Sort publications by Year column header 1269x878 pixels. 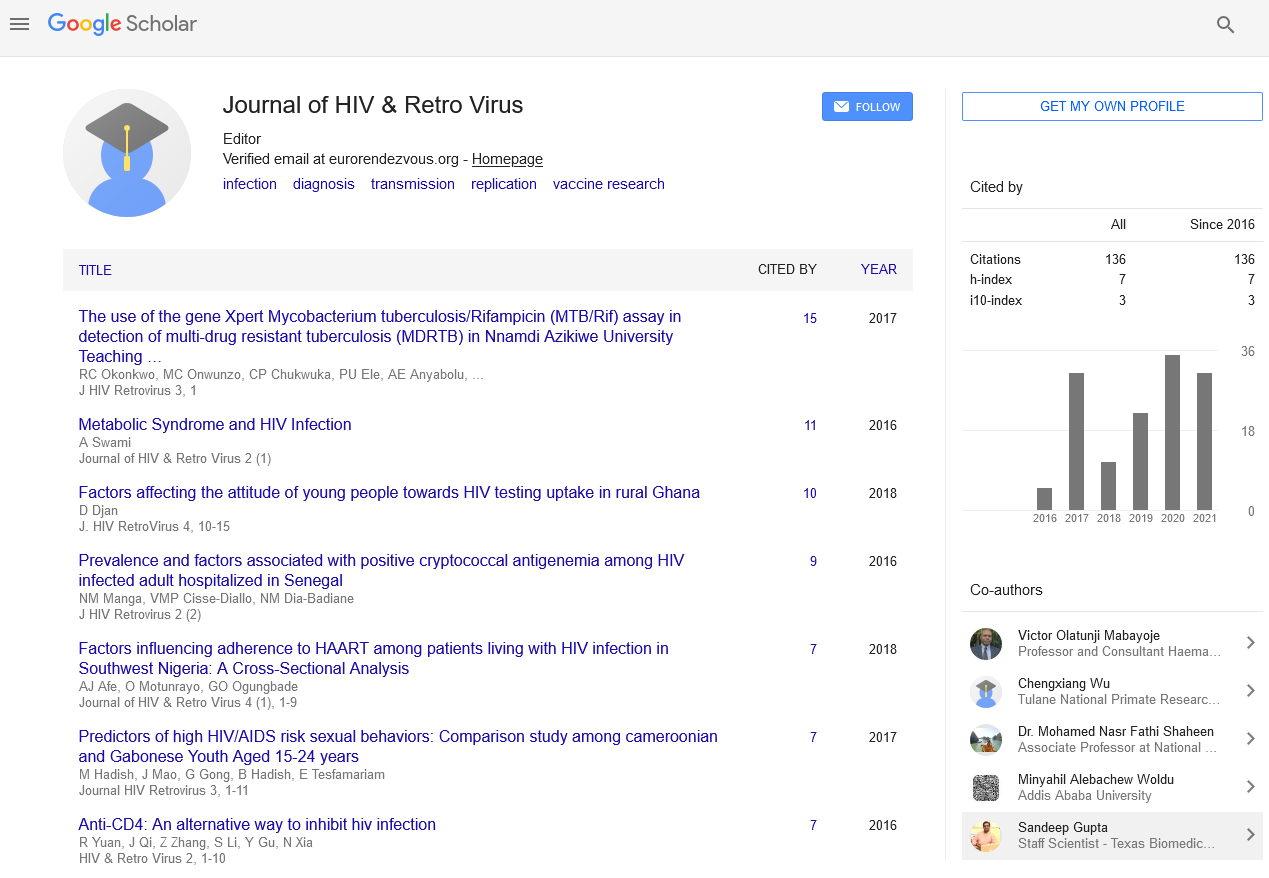coord(878,270)
